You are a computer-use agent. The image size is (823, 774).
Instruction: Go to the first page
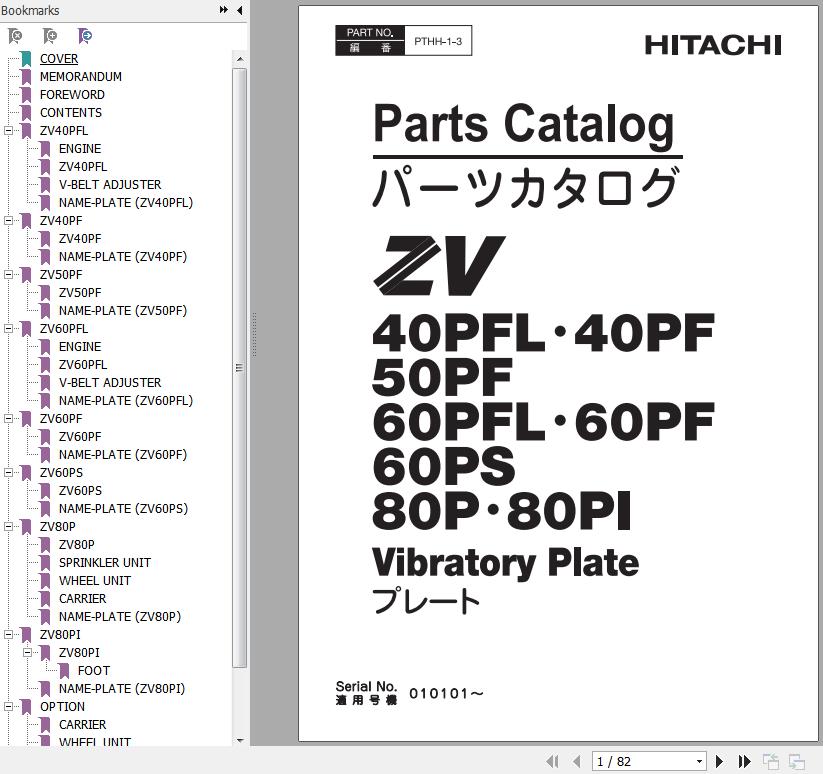pyautogui.click(x=552, y=761)
